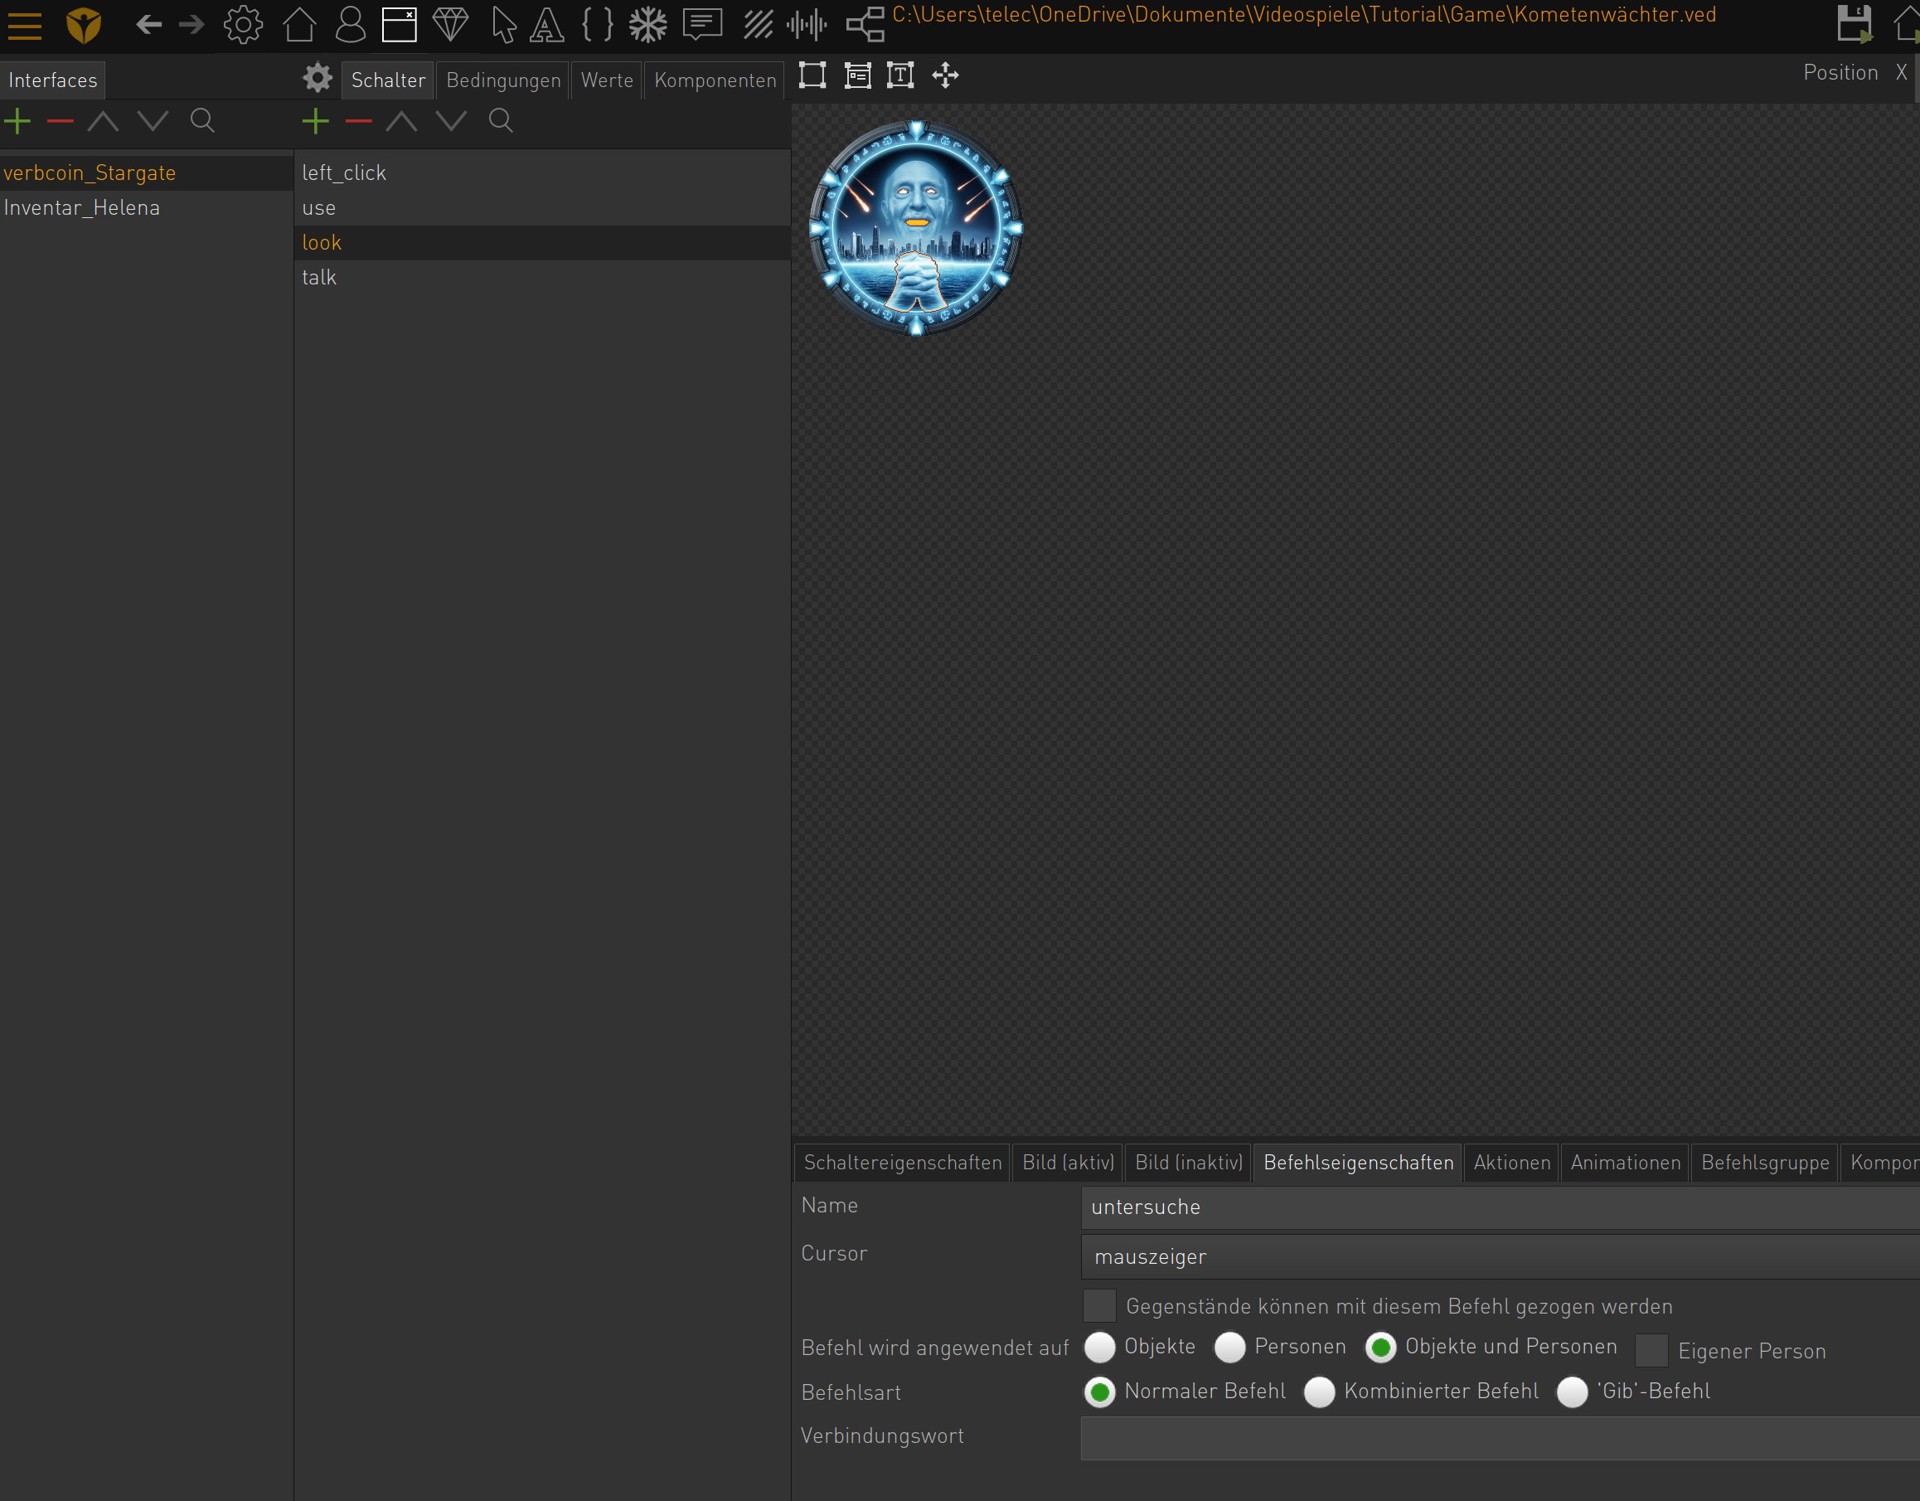
Task: Add a new button with the green plus
Action: coord(315,121)
